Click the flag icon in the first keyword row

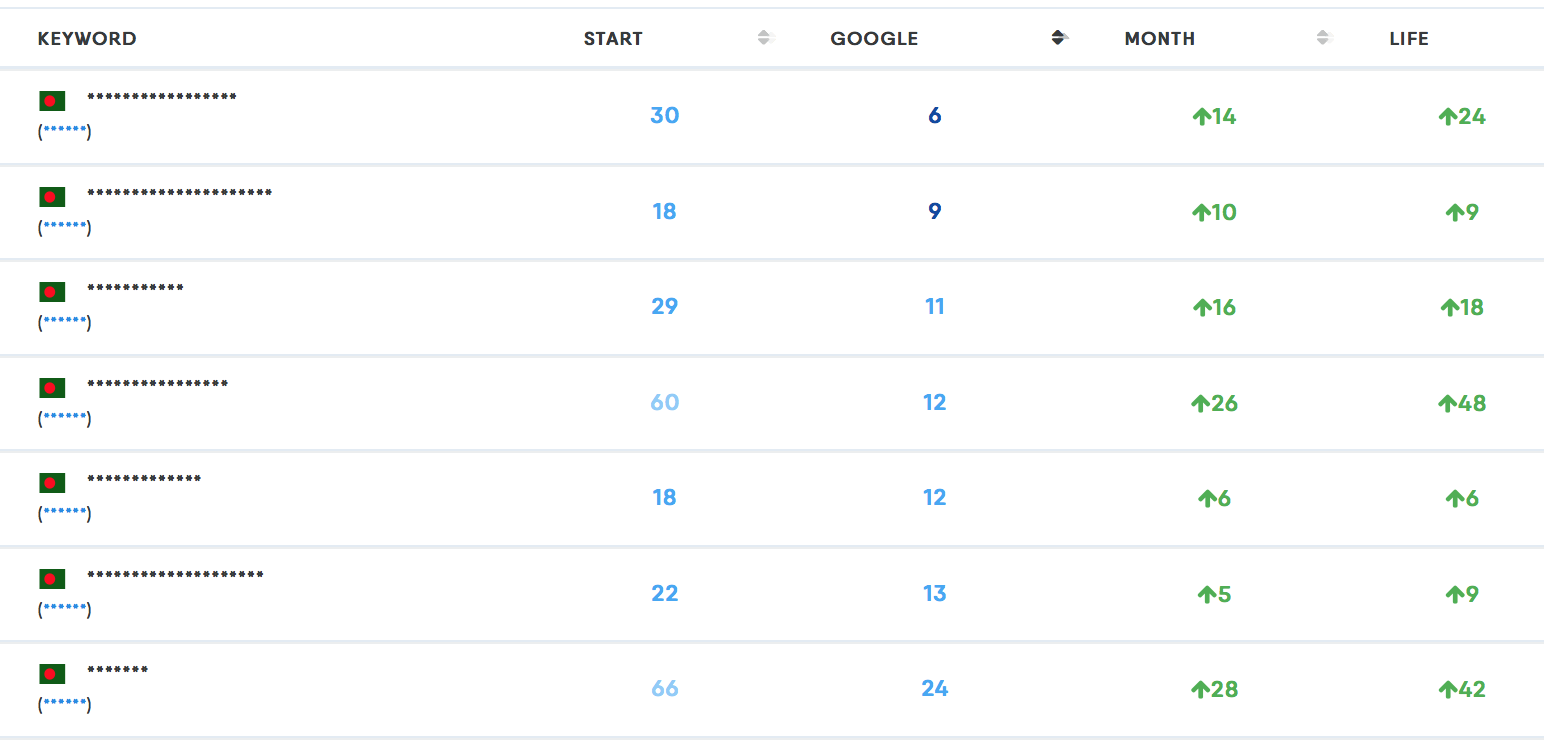pyautogui.click(x=52, y=101)
